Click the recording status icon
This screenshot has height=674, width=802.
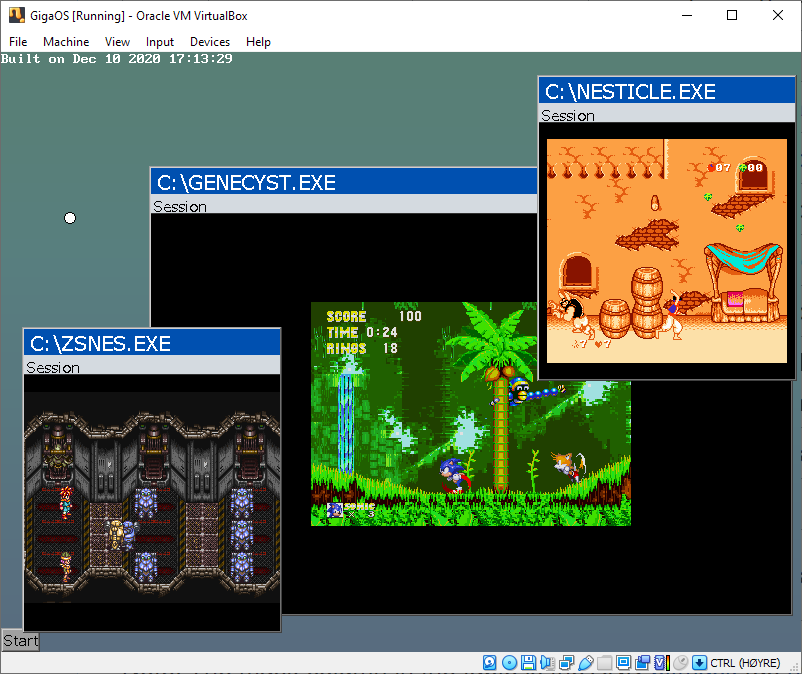[x=642, y=663]
